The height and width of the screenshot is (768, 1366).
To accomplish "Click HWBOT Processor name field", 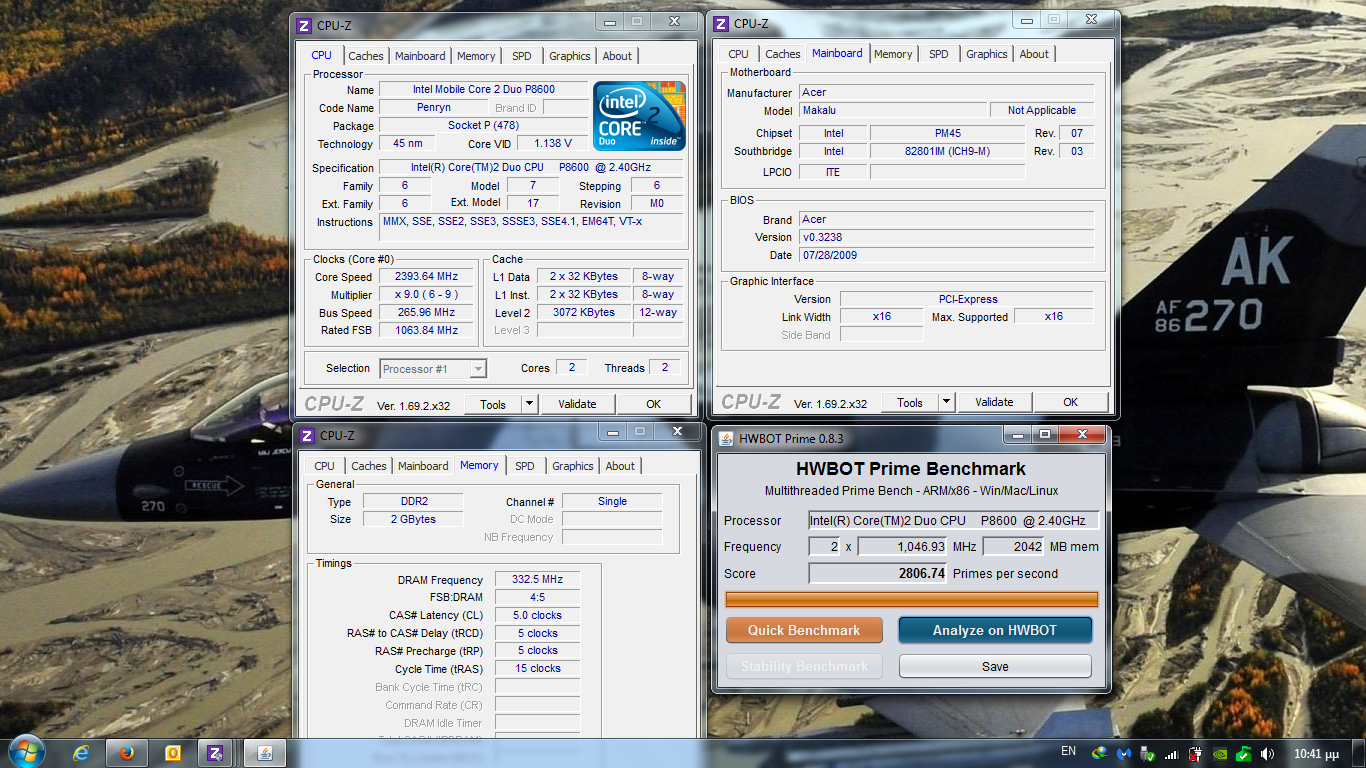I will click(x=954, y=520).
